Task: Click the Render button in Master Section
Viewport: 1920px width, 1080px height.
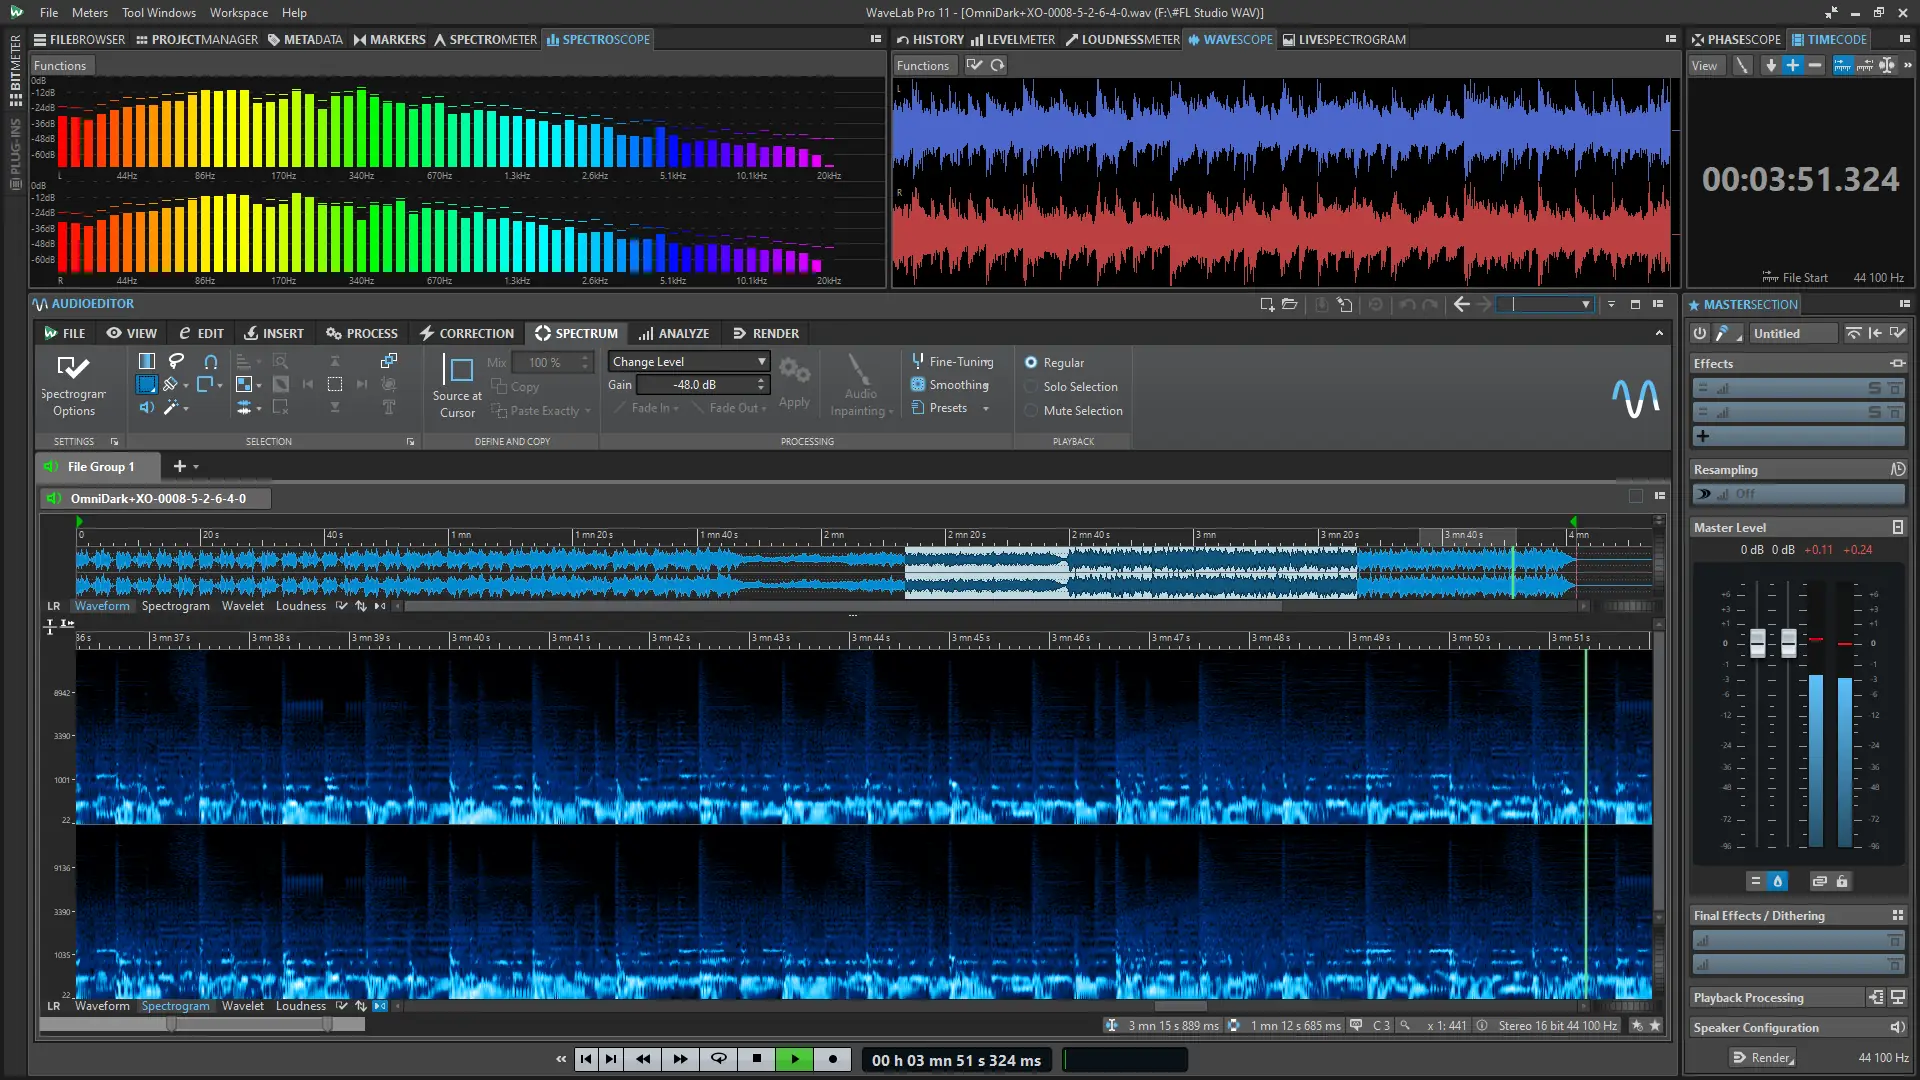Action: (x=1765, y=1057)
